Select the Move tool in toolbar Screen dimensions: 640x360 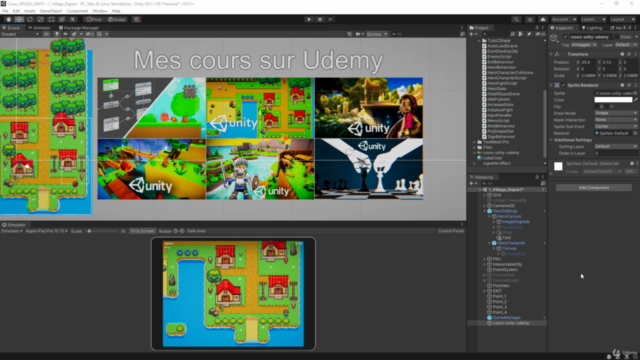pos(19,19)
